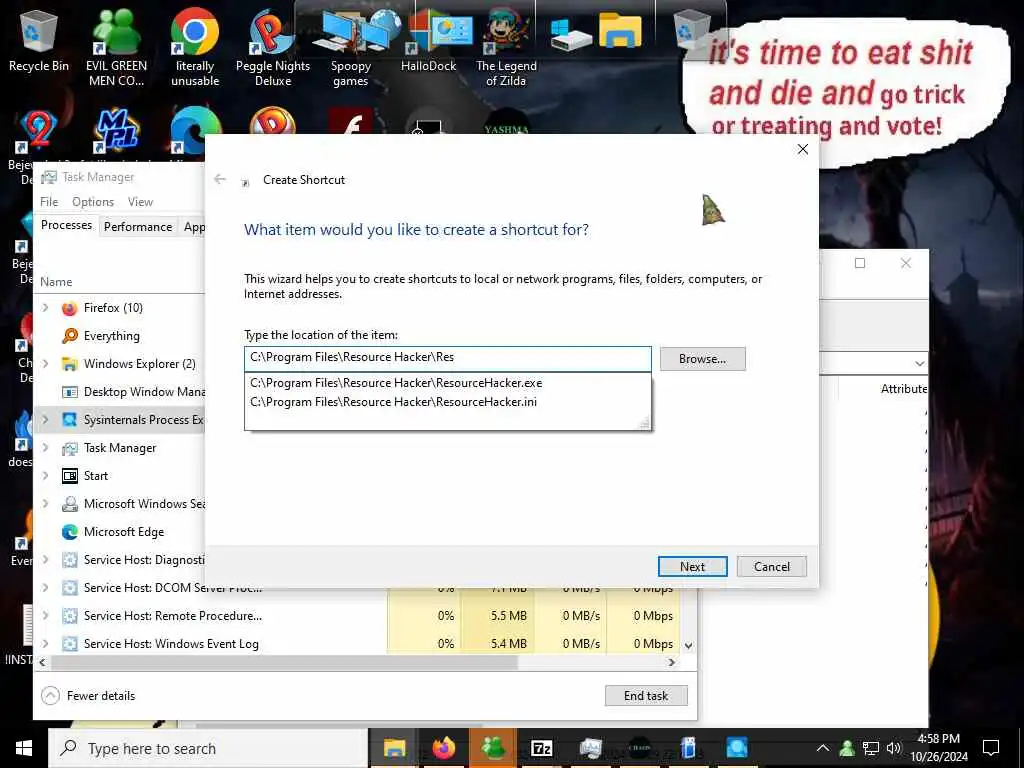
Task: Launch the HalloDock desktop shortcut
Action: pos(428,40)
